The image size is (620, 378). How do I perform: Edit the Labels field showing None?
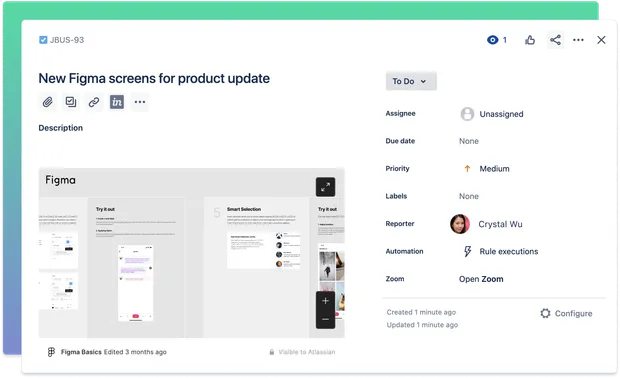pyautogui.click(x=469, y=197)
